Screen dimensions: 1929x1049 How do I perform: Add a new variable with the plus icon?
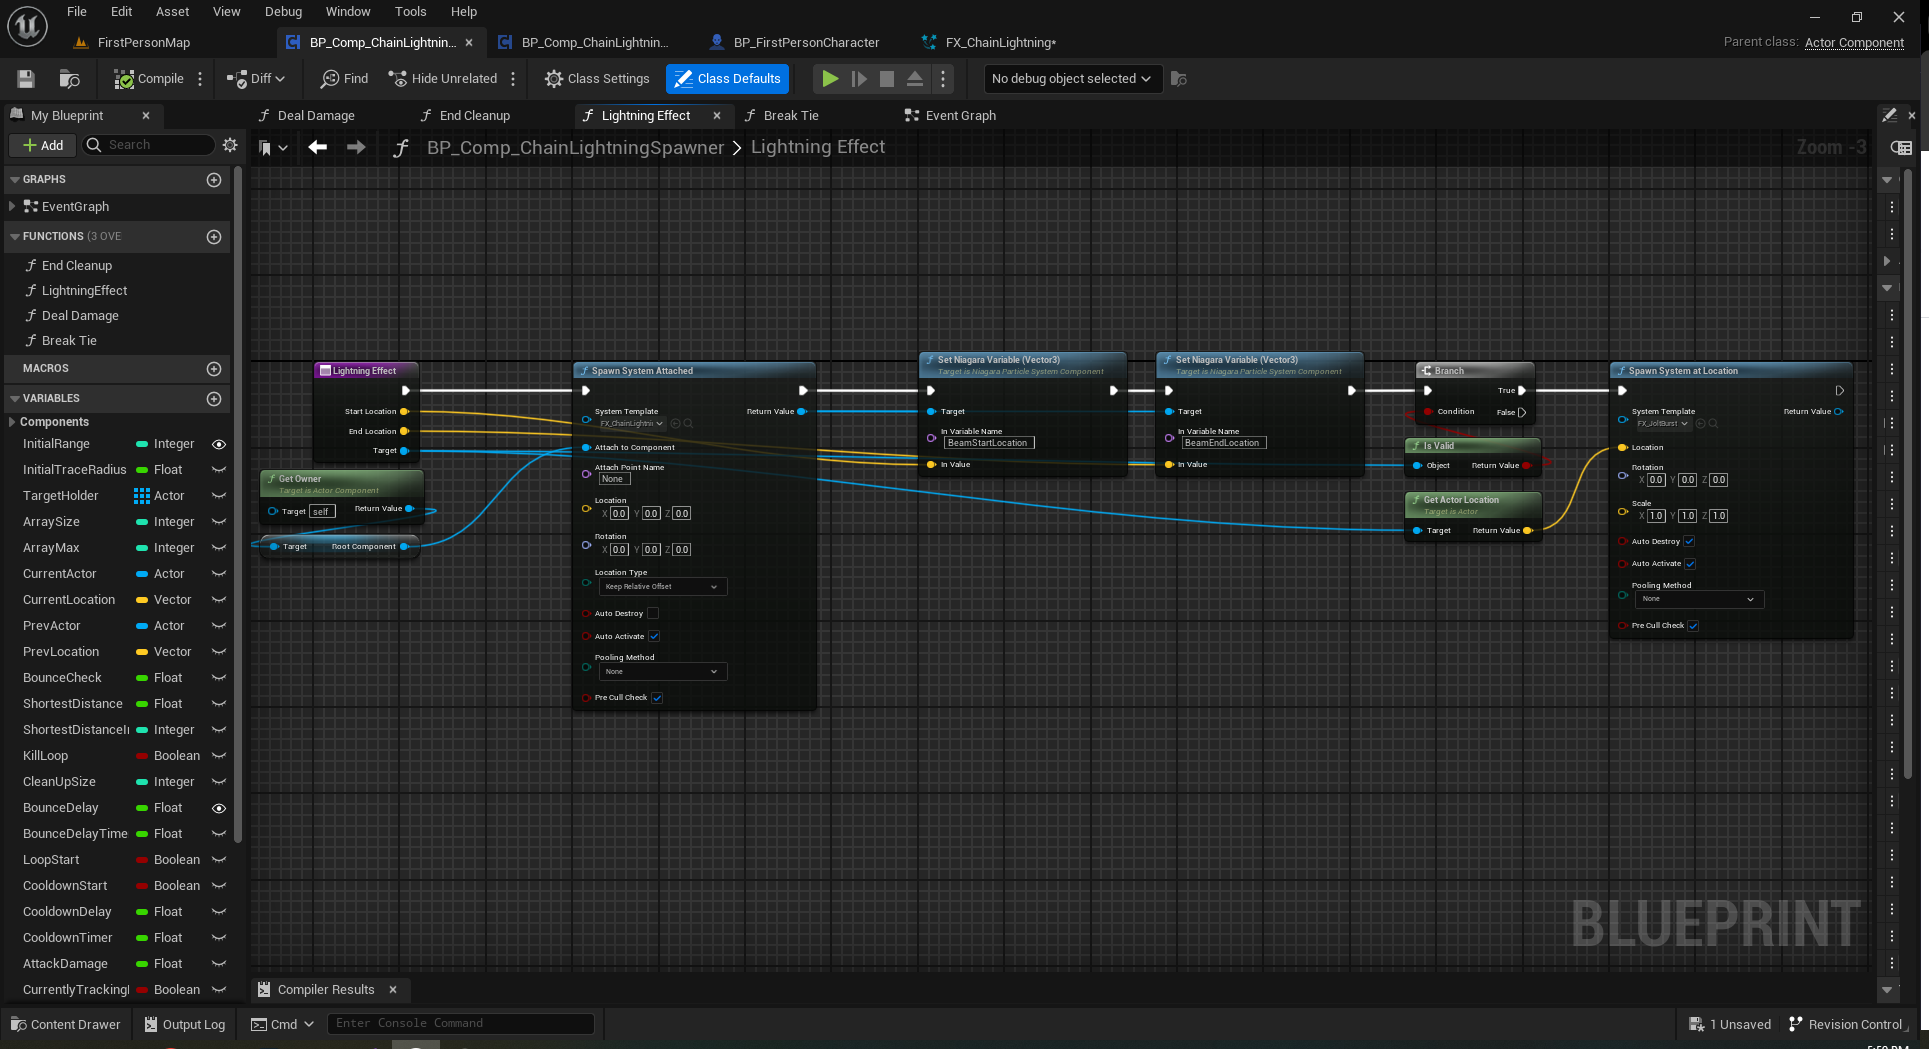tap(214, 399)
